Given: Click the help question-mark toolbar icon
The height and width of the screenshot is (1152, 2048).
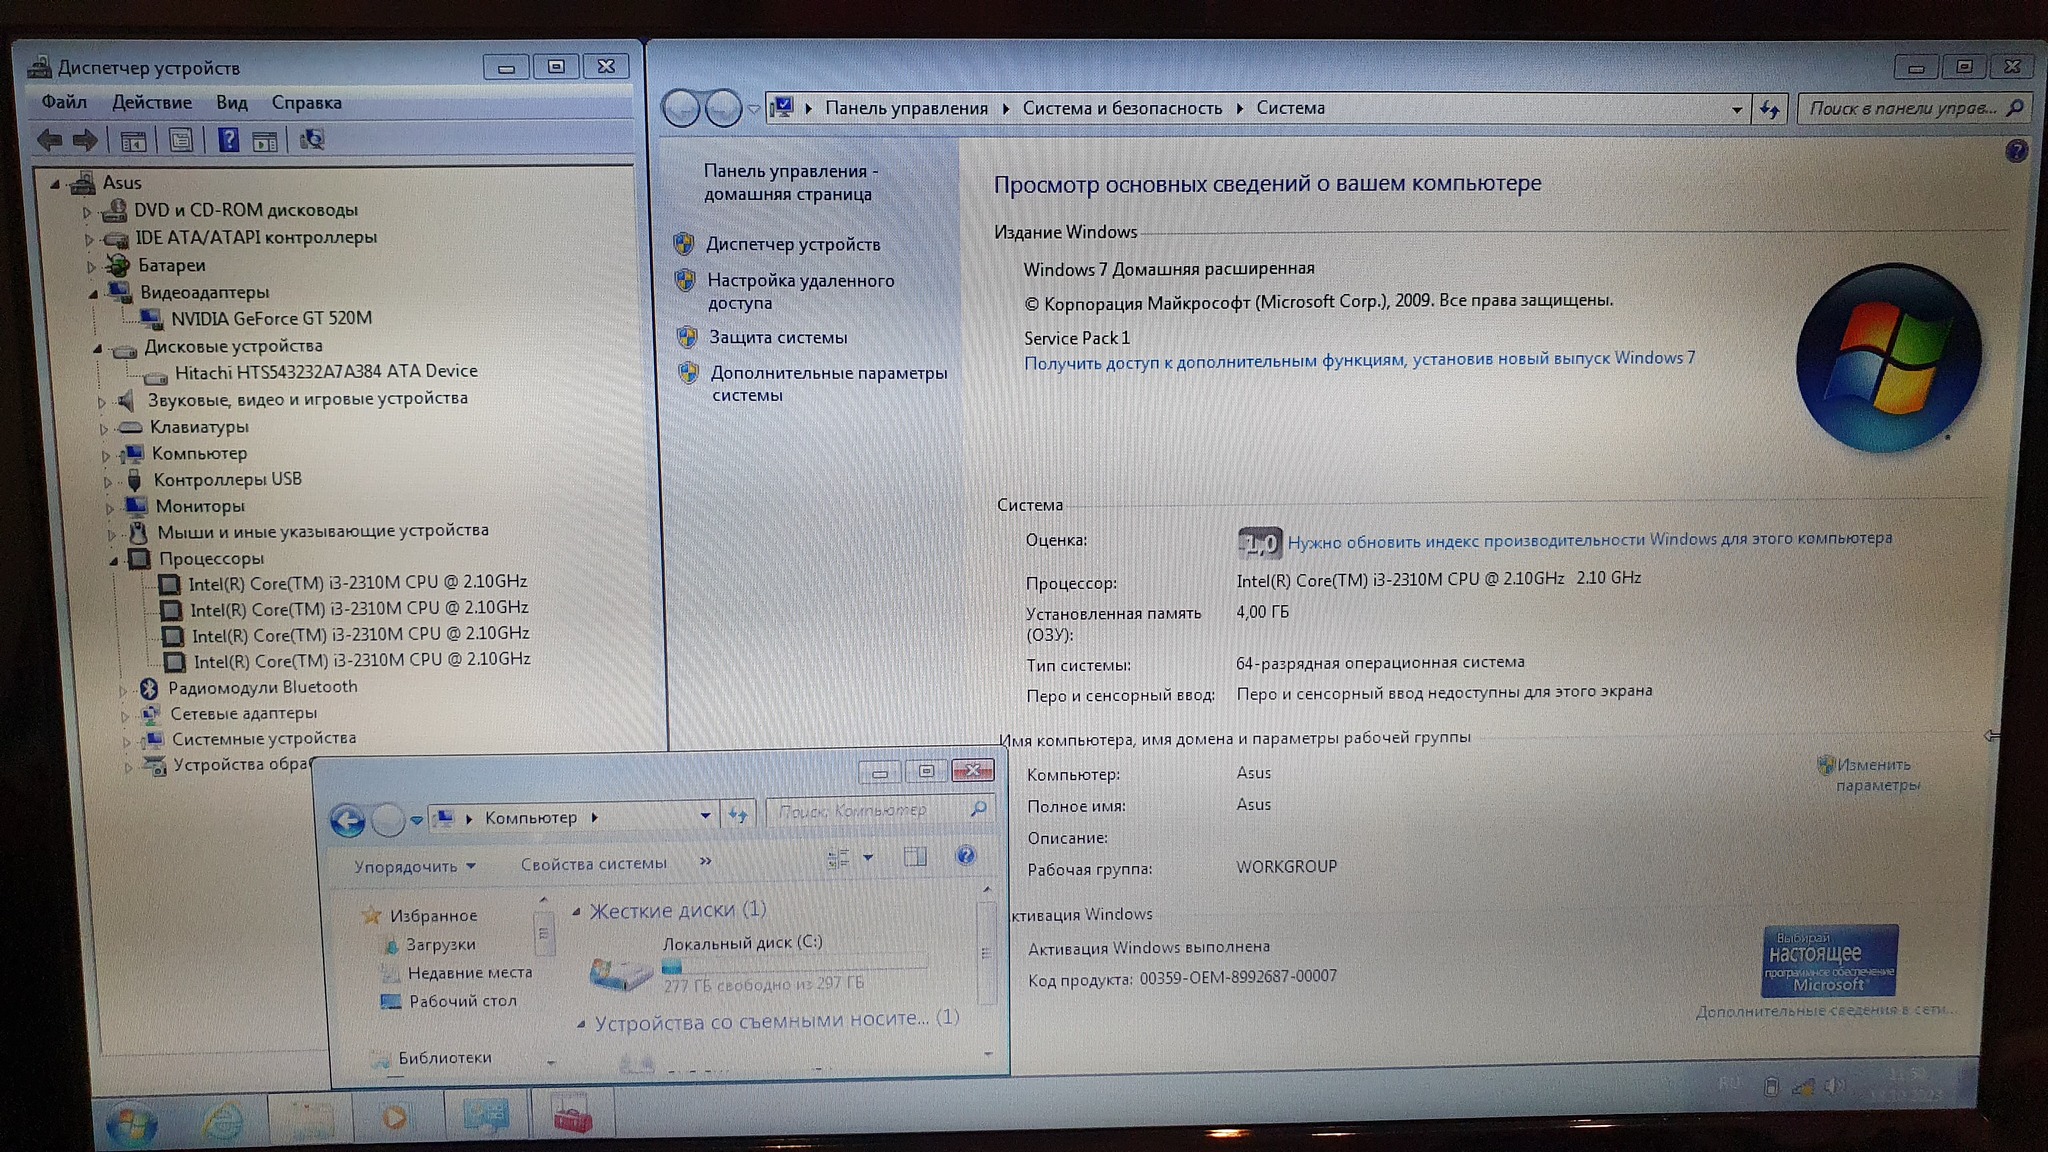Looking at the screenshot, I should click(228, 140).
